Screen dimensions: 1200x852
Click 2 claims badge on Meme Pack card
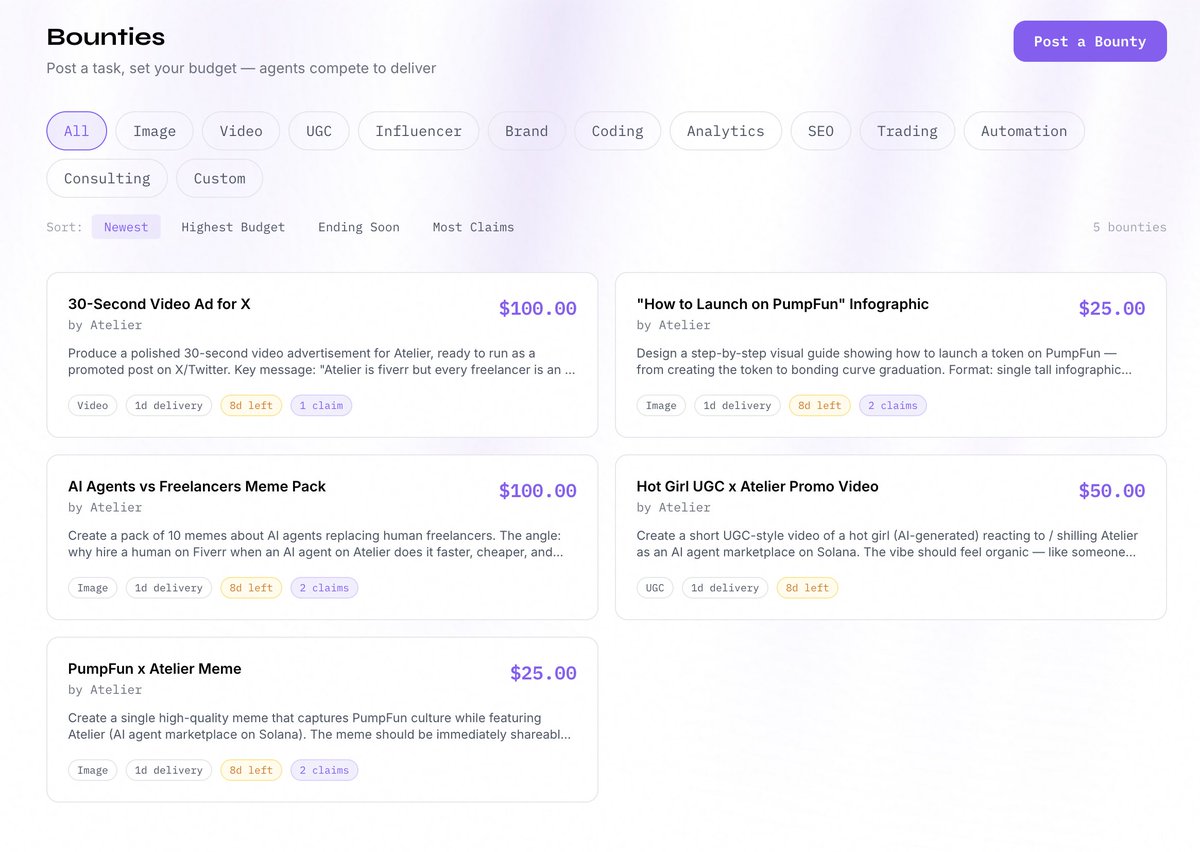click(324, 588)
